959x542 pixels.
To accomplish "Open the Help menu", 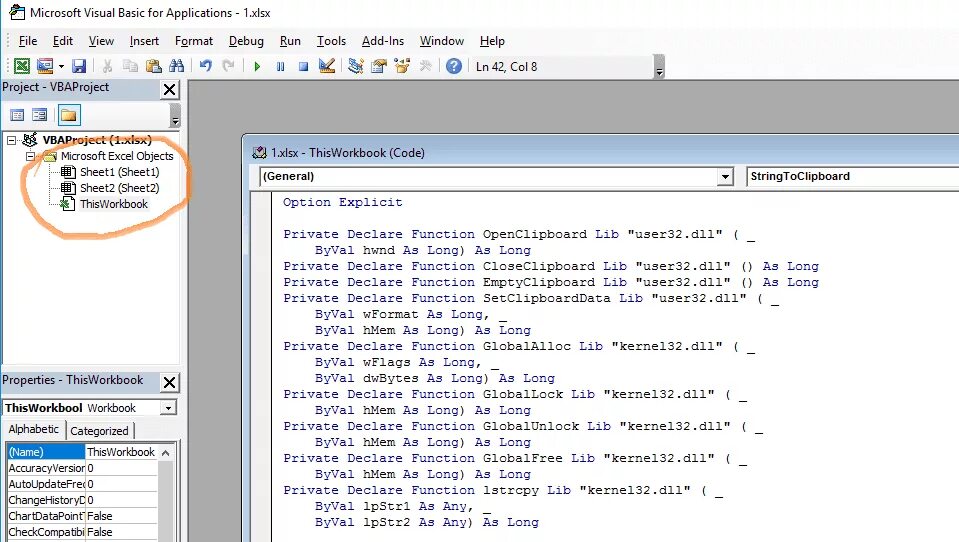I will (492, 41).
